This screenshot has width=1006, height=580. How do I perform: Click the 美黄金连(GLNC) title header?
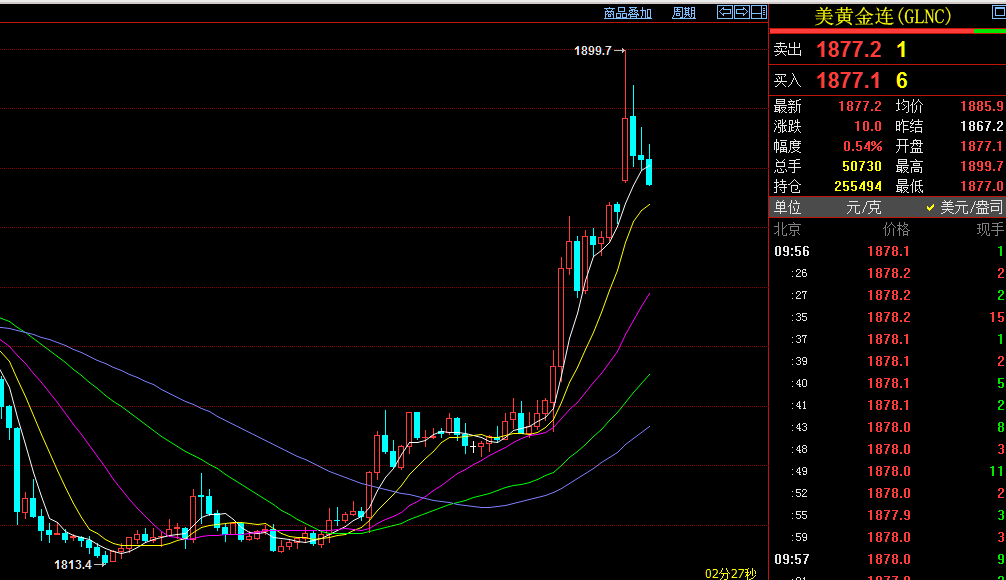tap(882, 16)
